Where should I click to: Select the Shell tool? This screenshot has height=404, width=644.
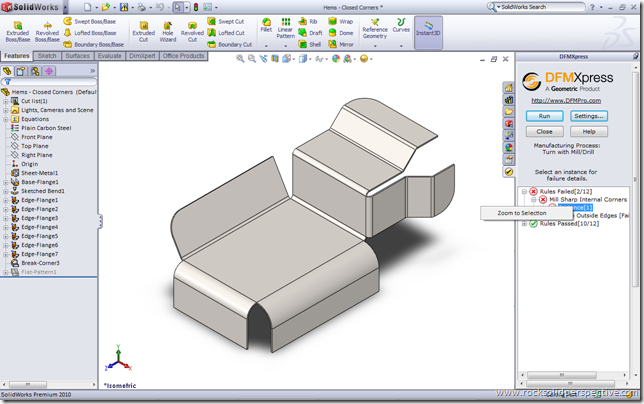[x=310, y=44]
